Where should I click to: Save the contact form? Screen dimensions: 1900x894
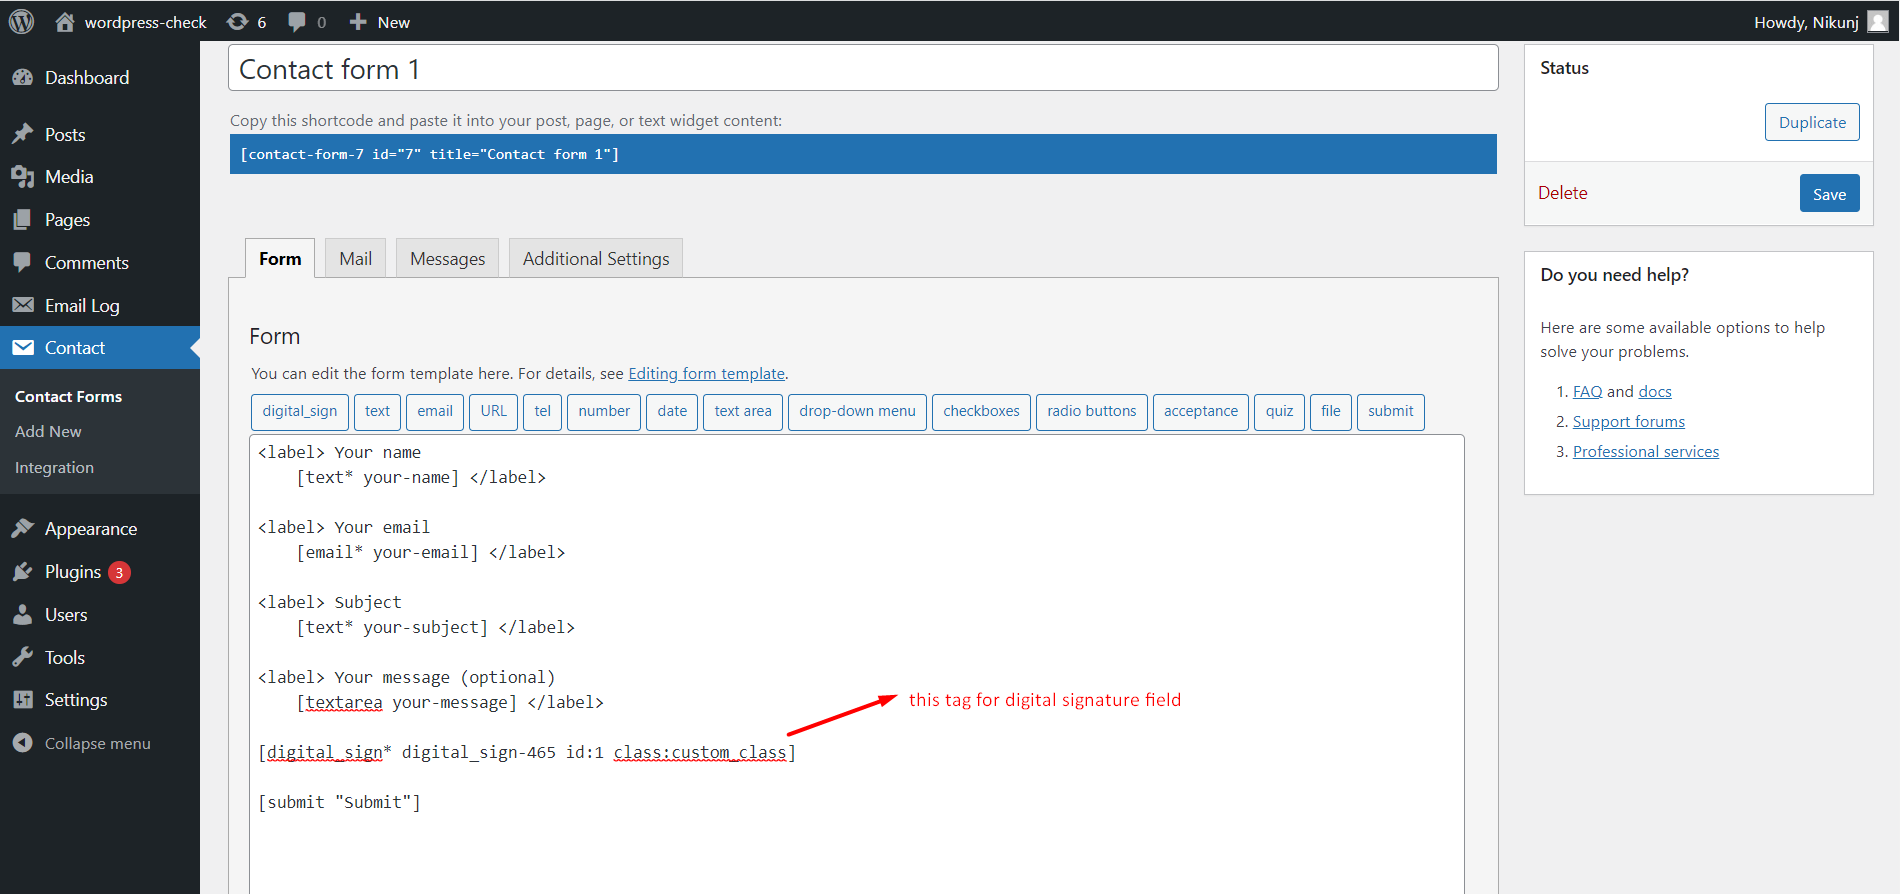pos(1830,194)
